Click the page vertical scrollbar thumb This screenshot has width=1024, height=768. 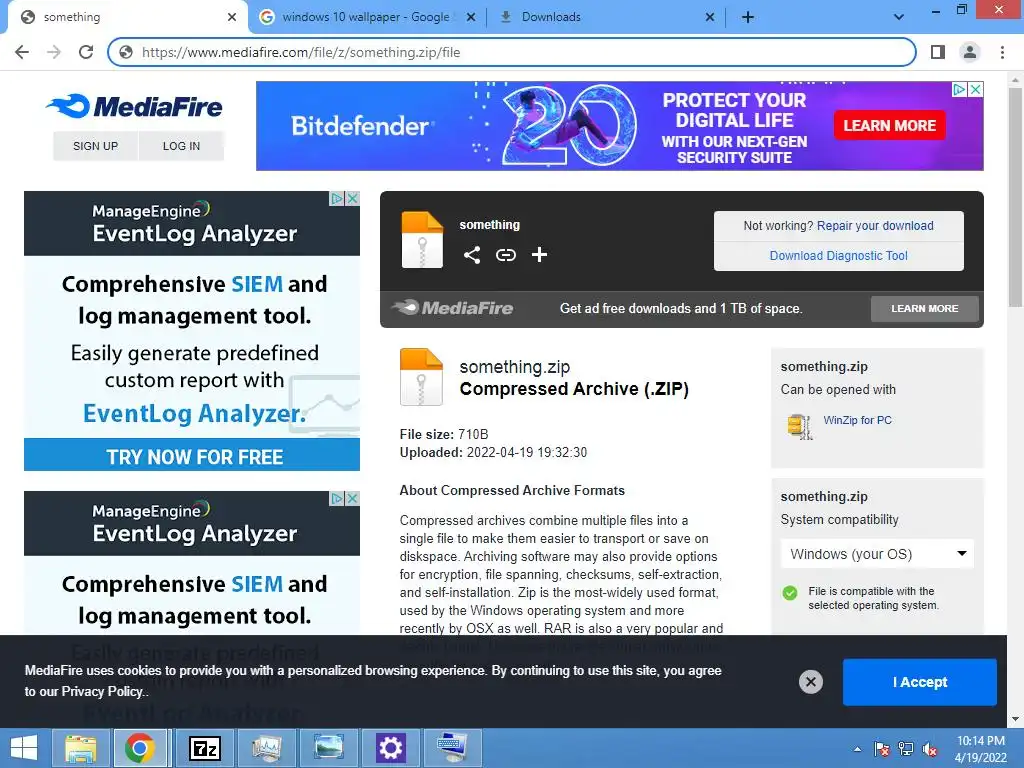(x=1015, y=196)
